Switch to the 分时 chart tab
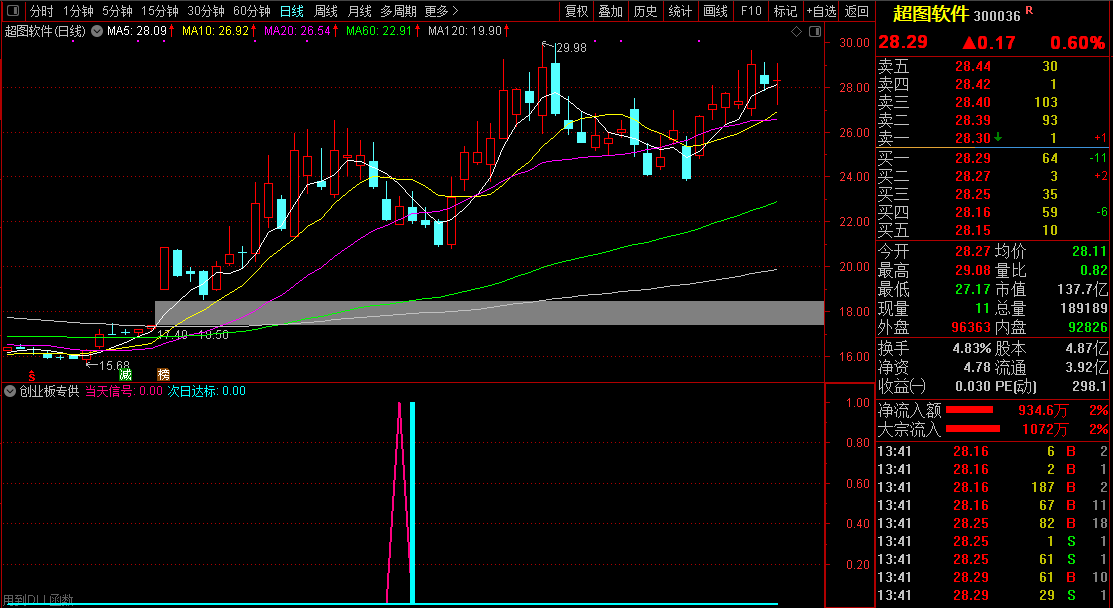 click(41, 12)
